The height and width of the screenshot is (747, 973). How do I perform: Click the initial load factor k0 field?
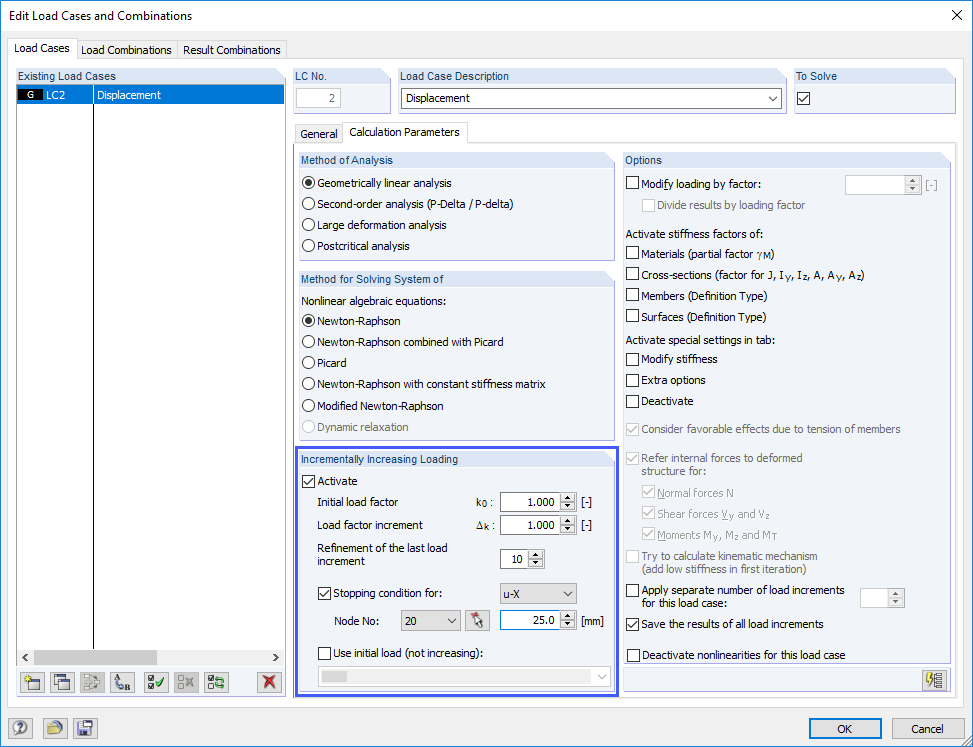[530, 502]
